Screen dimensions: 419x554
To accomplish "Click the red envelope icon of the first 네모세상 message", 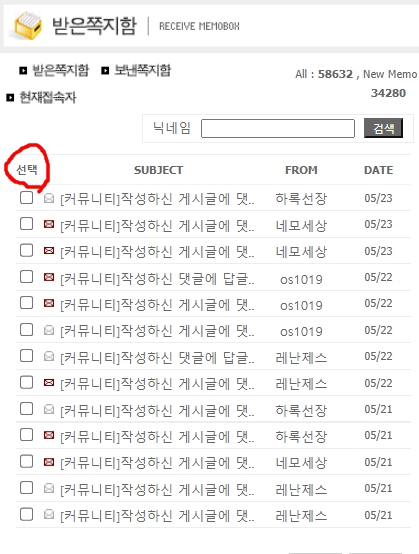I will tap(49, 224).
